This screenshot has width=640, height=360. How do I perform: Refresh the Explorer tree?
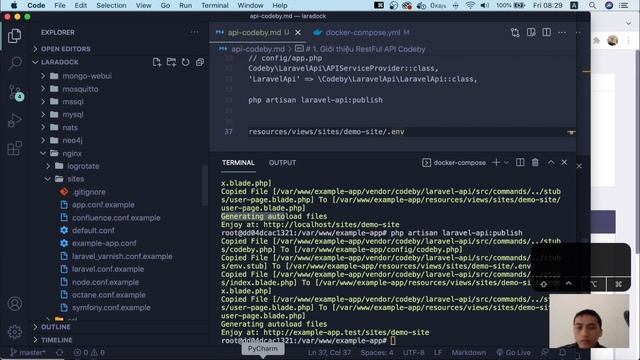pyautogui.click(x=185, y=62)
